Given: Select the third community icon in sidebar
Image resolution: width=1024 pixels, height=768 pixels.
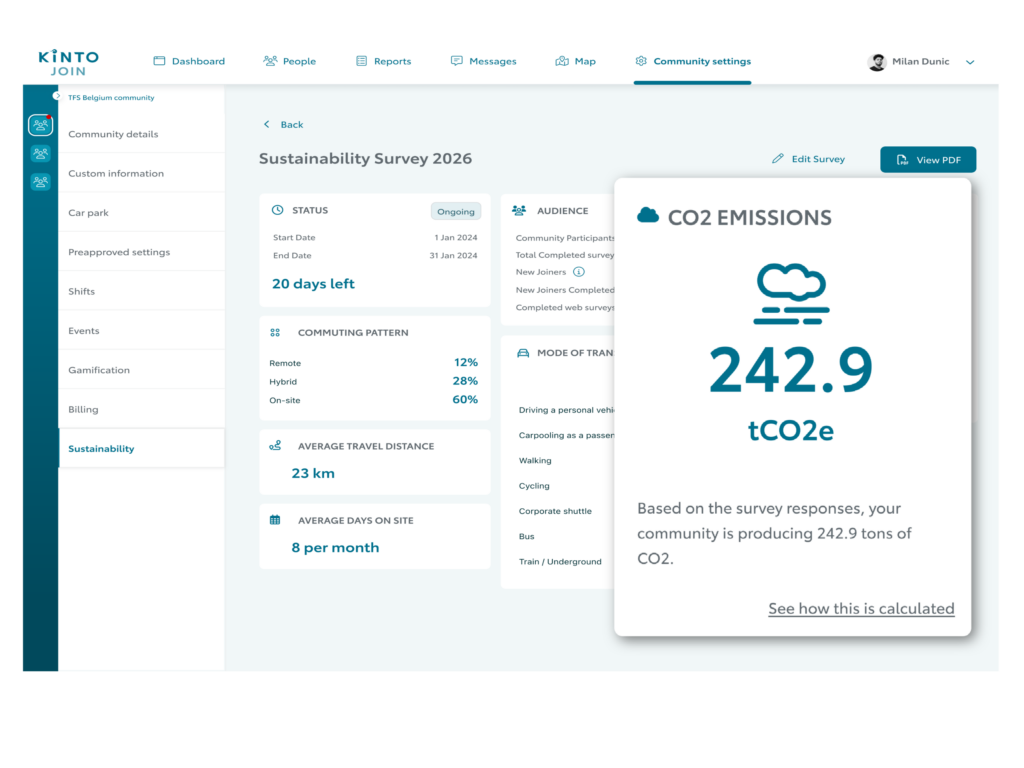Looking at the screenshot, I should tap(40, 182).
